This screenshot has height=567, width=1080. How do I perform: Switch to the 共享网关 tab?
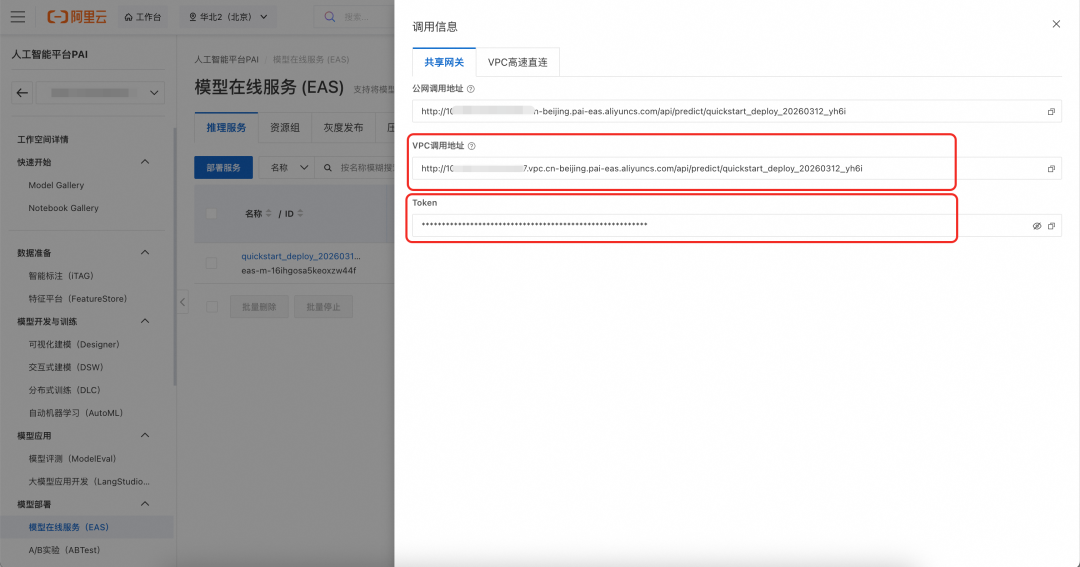444,62
